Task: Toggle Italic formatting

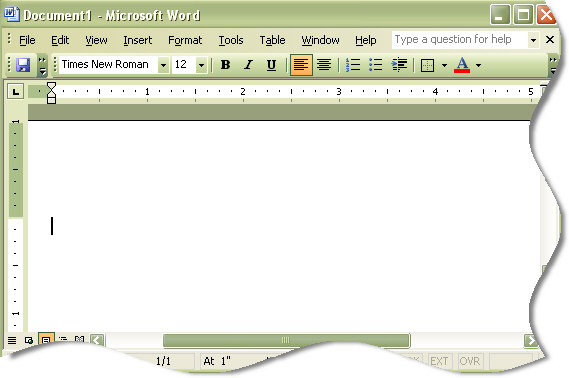Action: coord(248,65)
